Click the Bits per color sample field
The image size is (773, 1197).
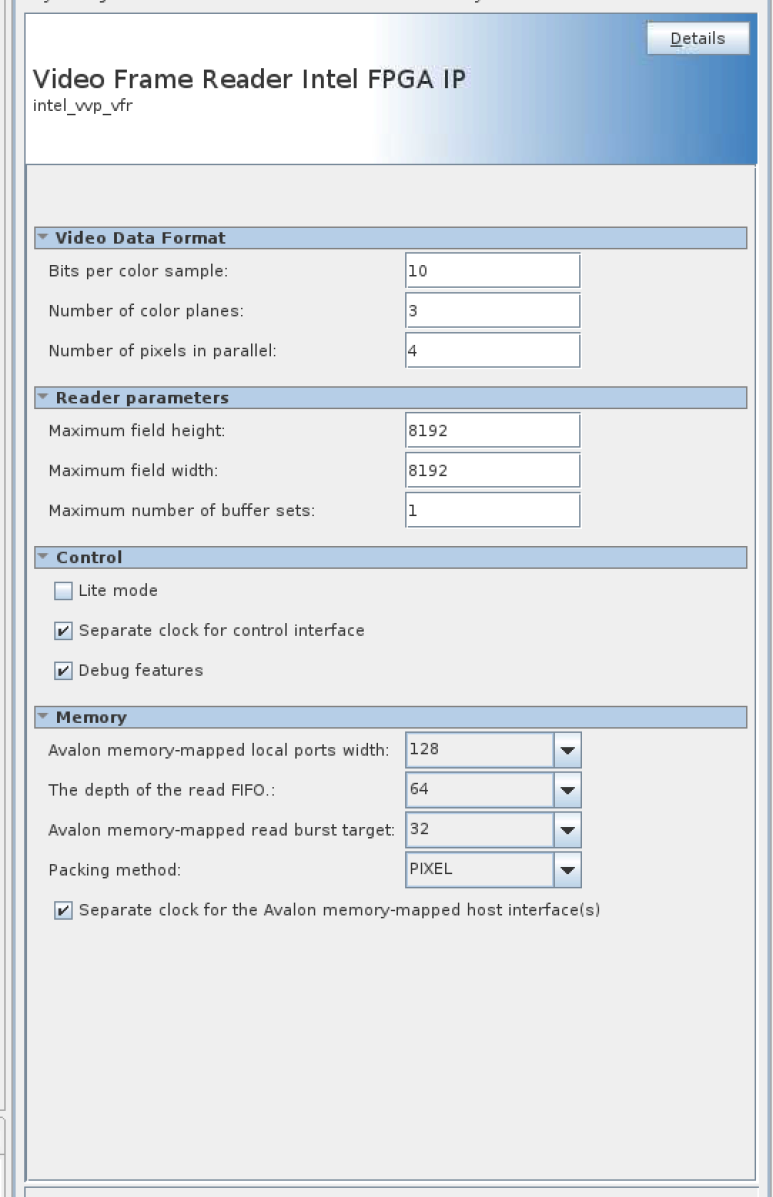point(492,271)
